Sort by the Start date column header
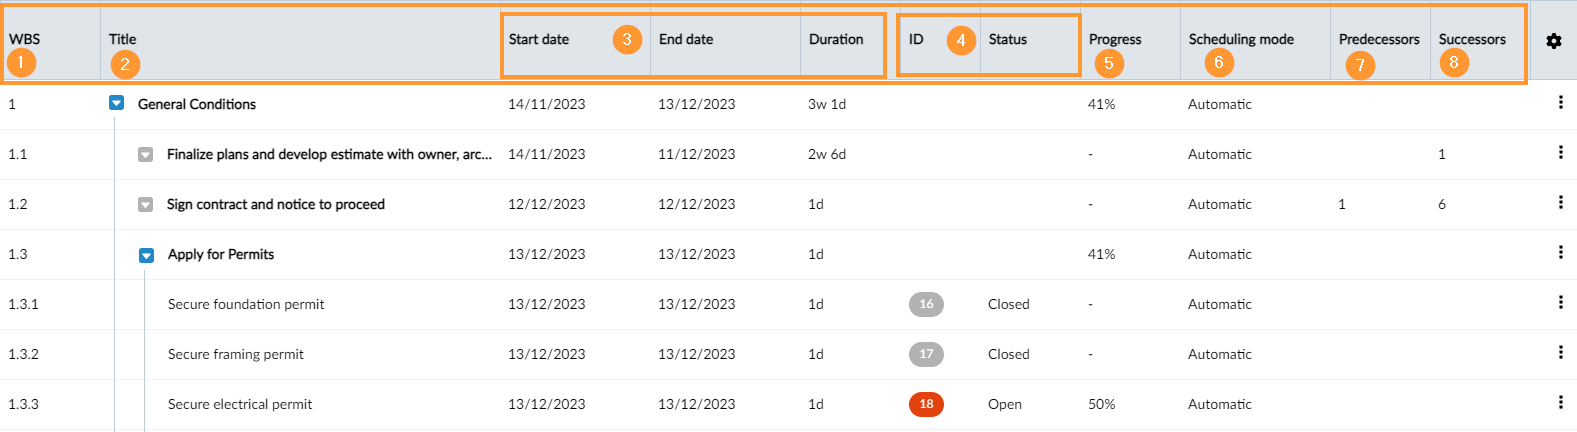The height and width of the screenshot is (432, 1577). (x=539, y=40)
